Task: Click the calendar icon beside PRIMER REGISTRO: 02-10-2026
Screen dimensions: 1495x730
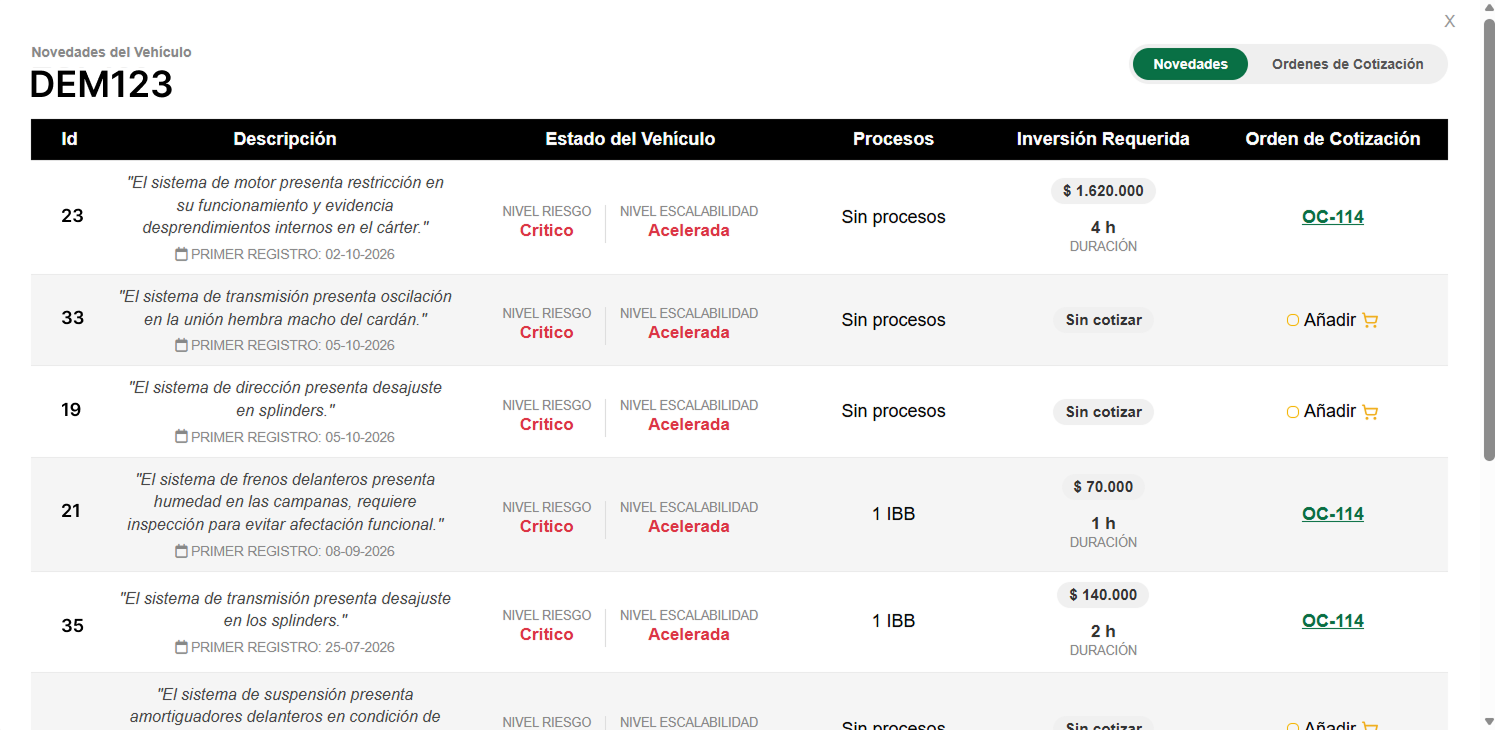Action: coord(181,254)
